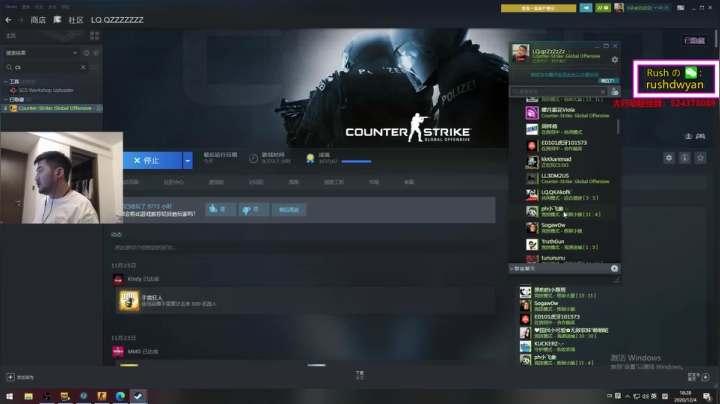Collapse the 群组聊天 group chats section
This screenshot has width=720, height=404.
[512, 269]
